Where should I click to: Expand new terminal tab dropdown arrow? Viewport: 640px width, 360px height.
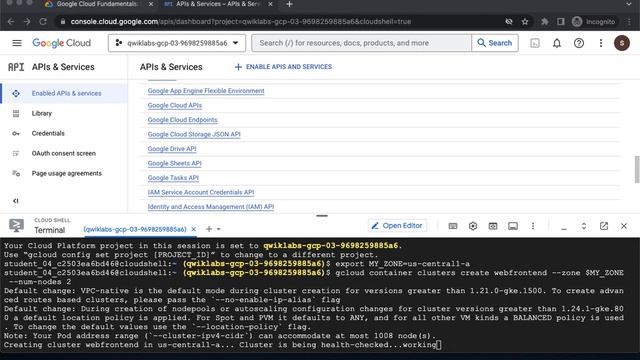tap(219, 229)
